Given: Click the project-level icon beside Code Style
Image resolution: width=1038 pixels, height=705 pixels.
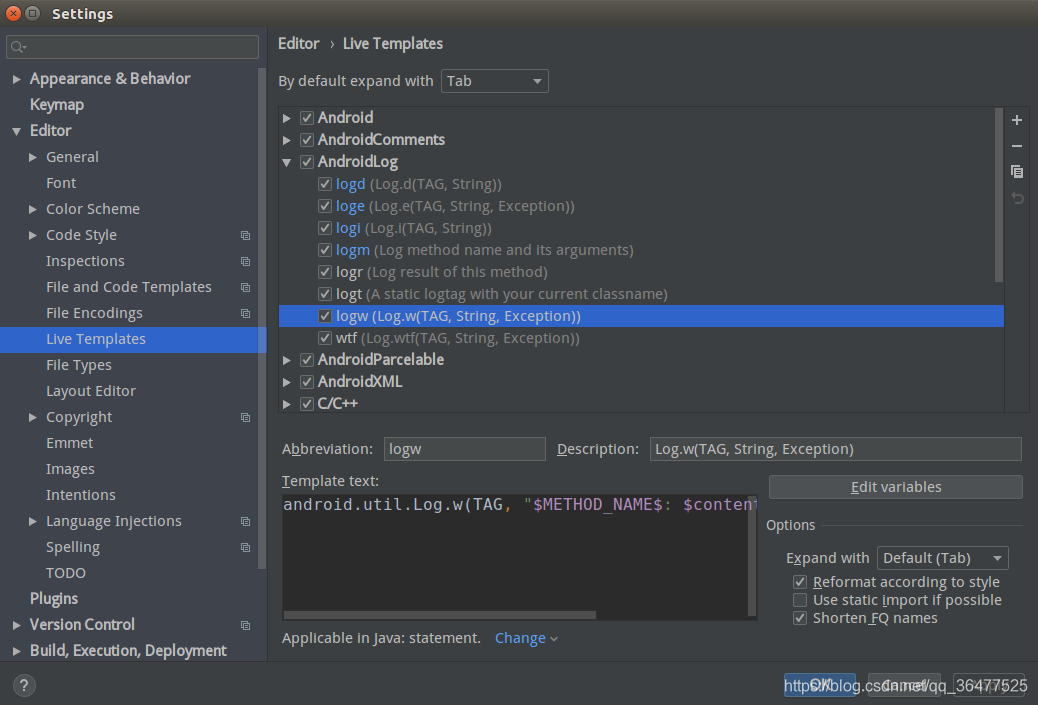Looking at the screenshot, I should click(246, 236).
